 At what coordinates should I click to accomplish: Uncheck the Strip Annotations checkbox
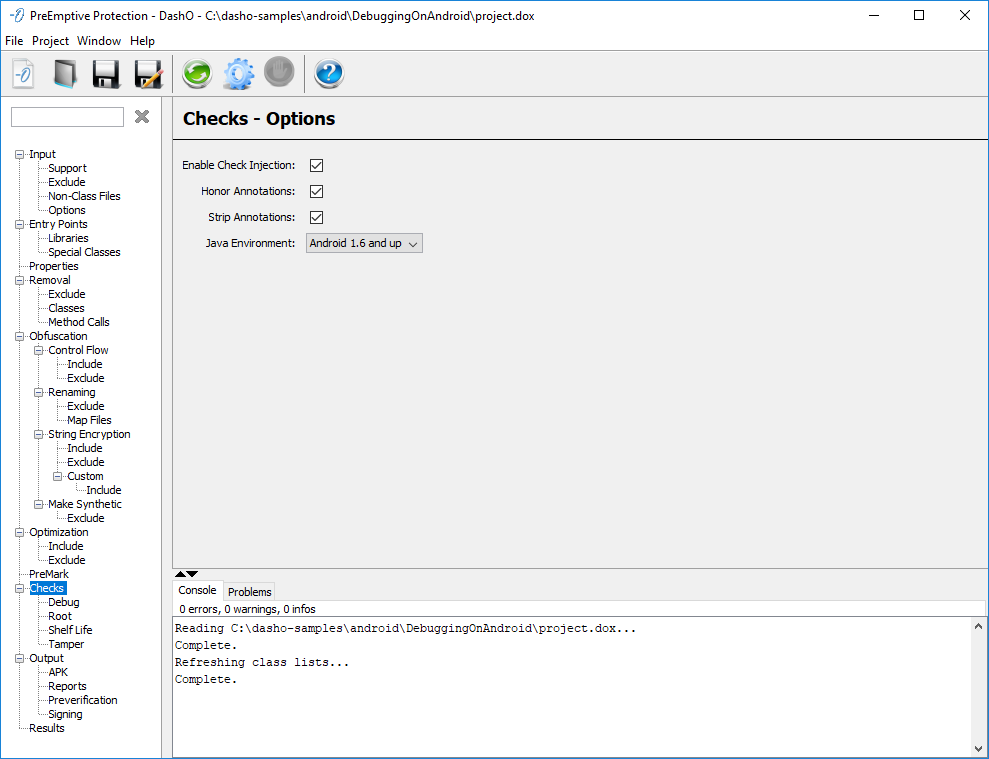click(x=316, y=217)
